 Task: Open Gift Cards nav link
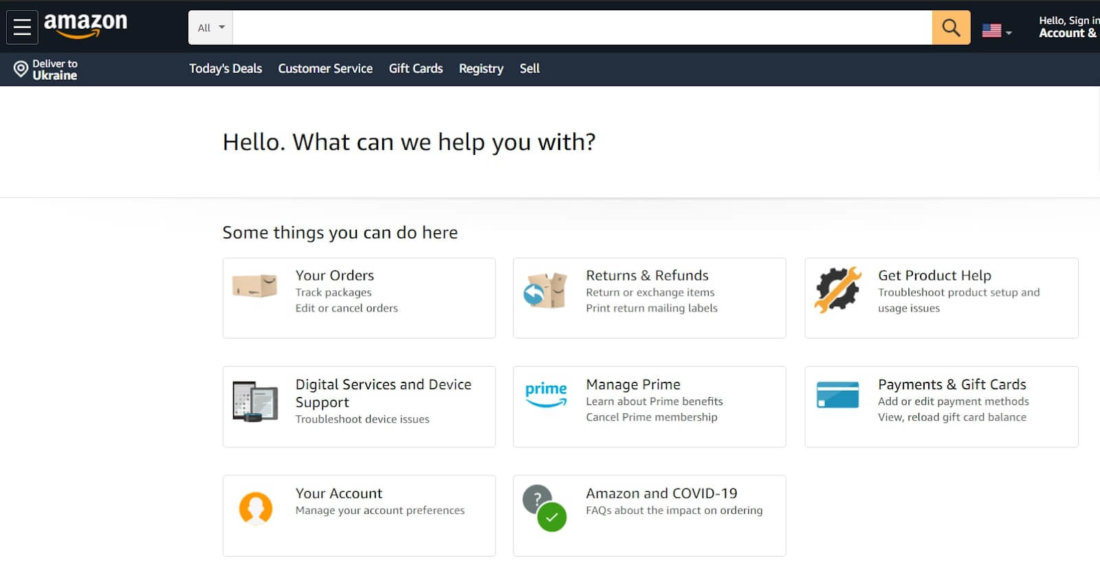pos(415,69)
